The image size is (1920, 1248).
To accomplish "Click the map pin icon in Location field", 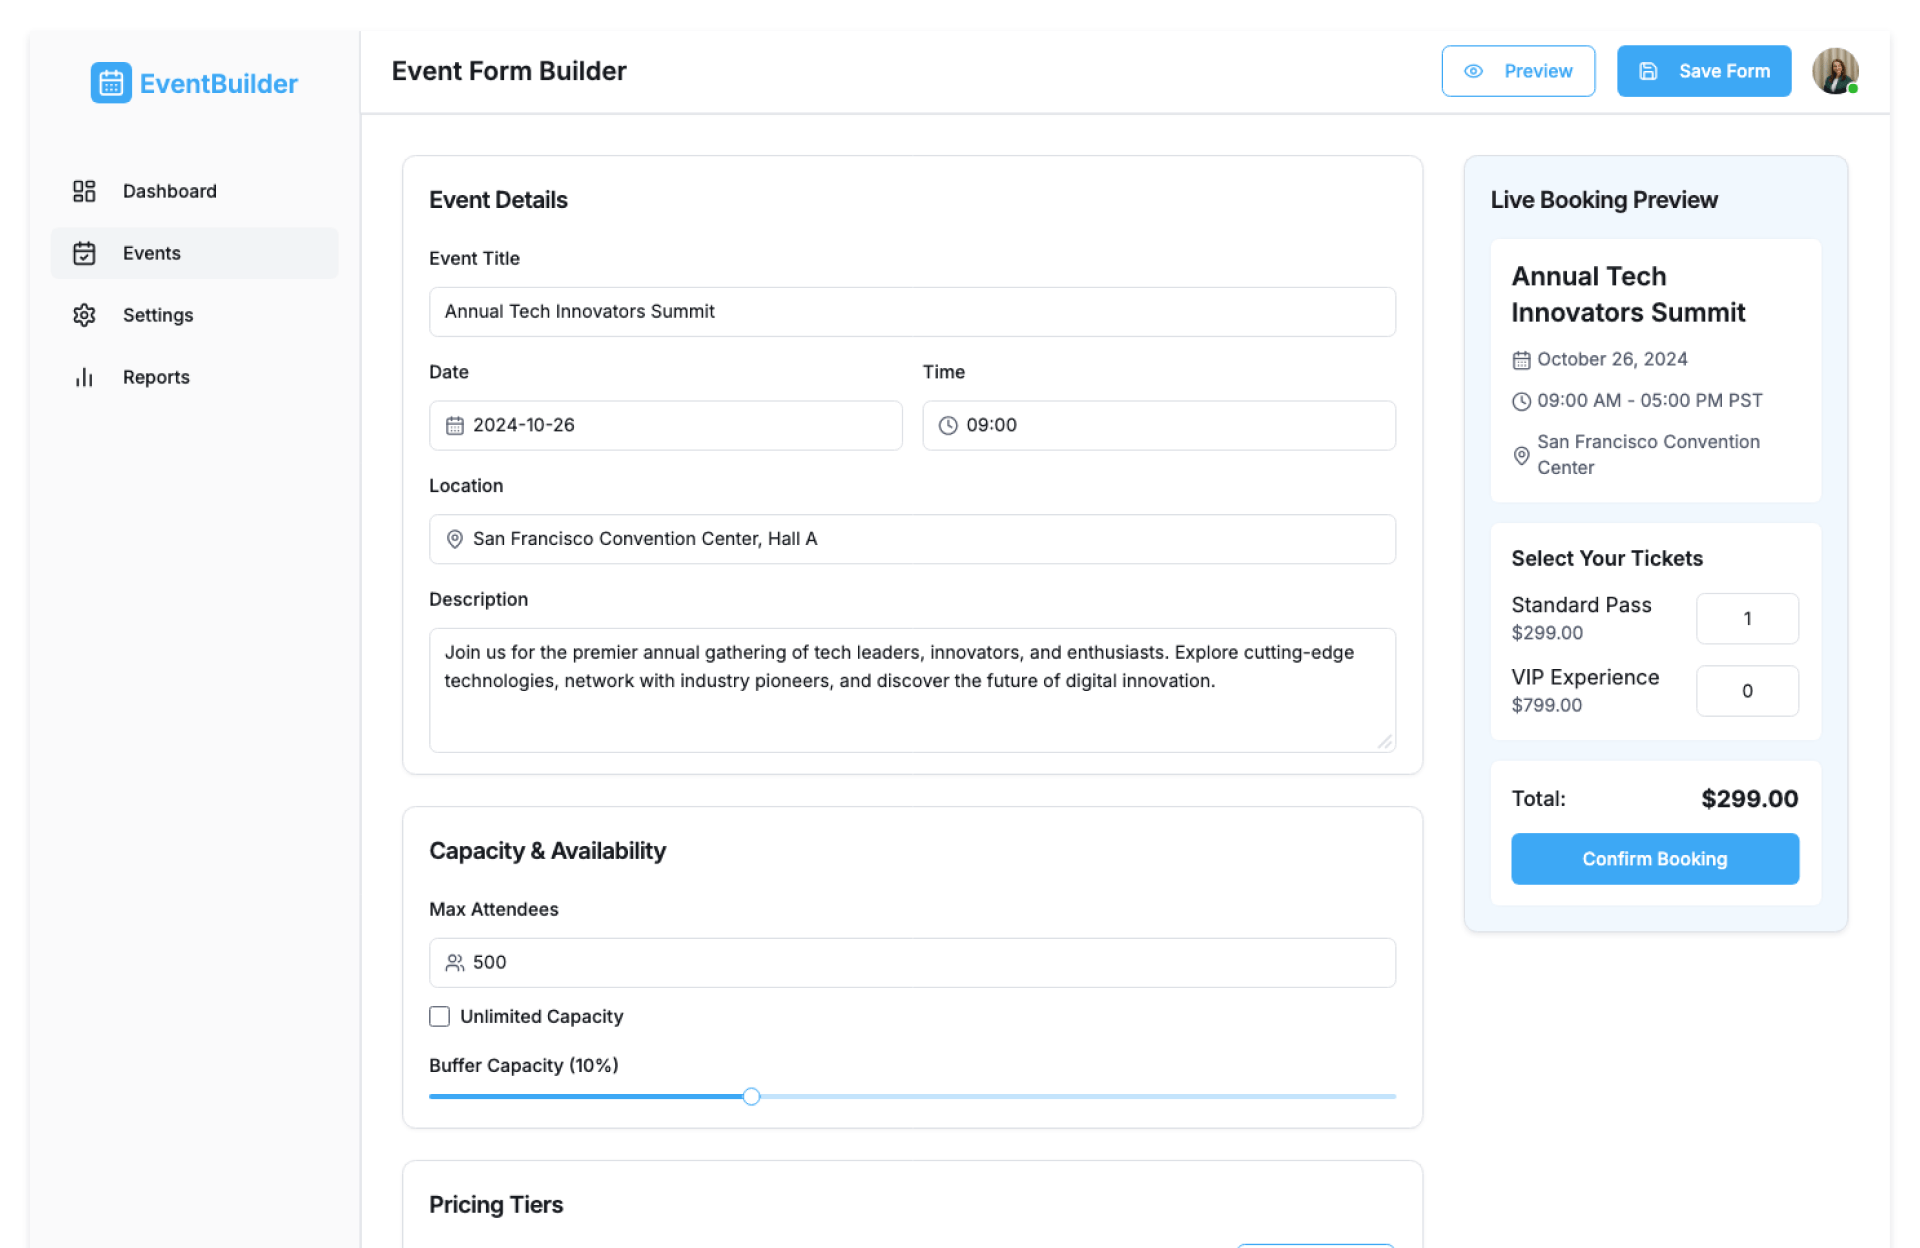I will [x=455, y=539].
